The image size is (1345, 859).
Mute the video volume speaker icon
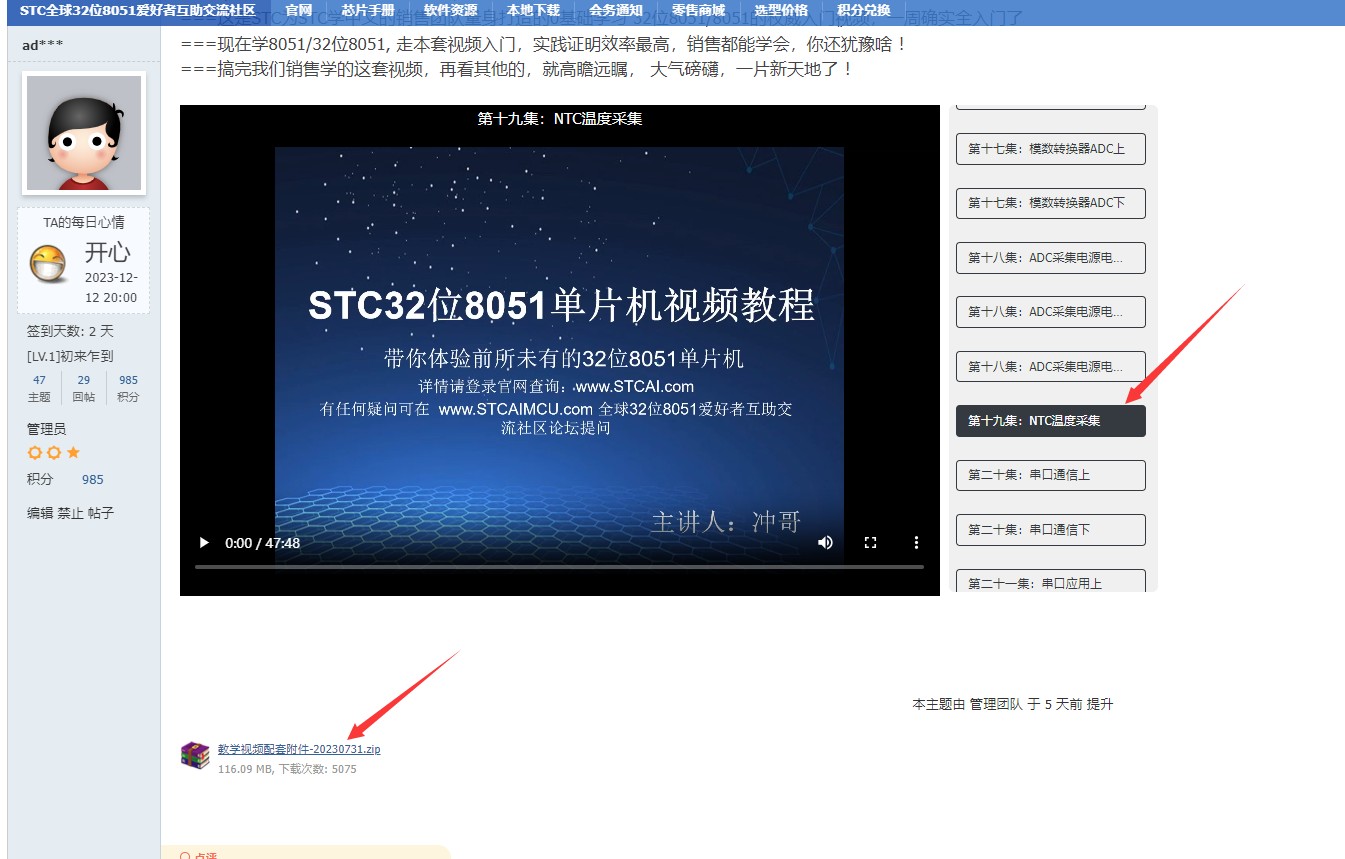coord(825,543)
